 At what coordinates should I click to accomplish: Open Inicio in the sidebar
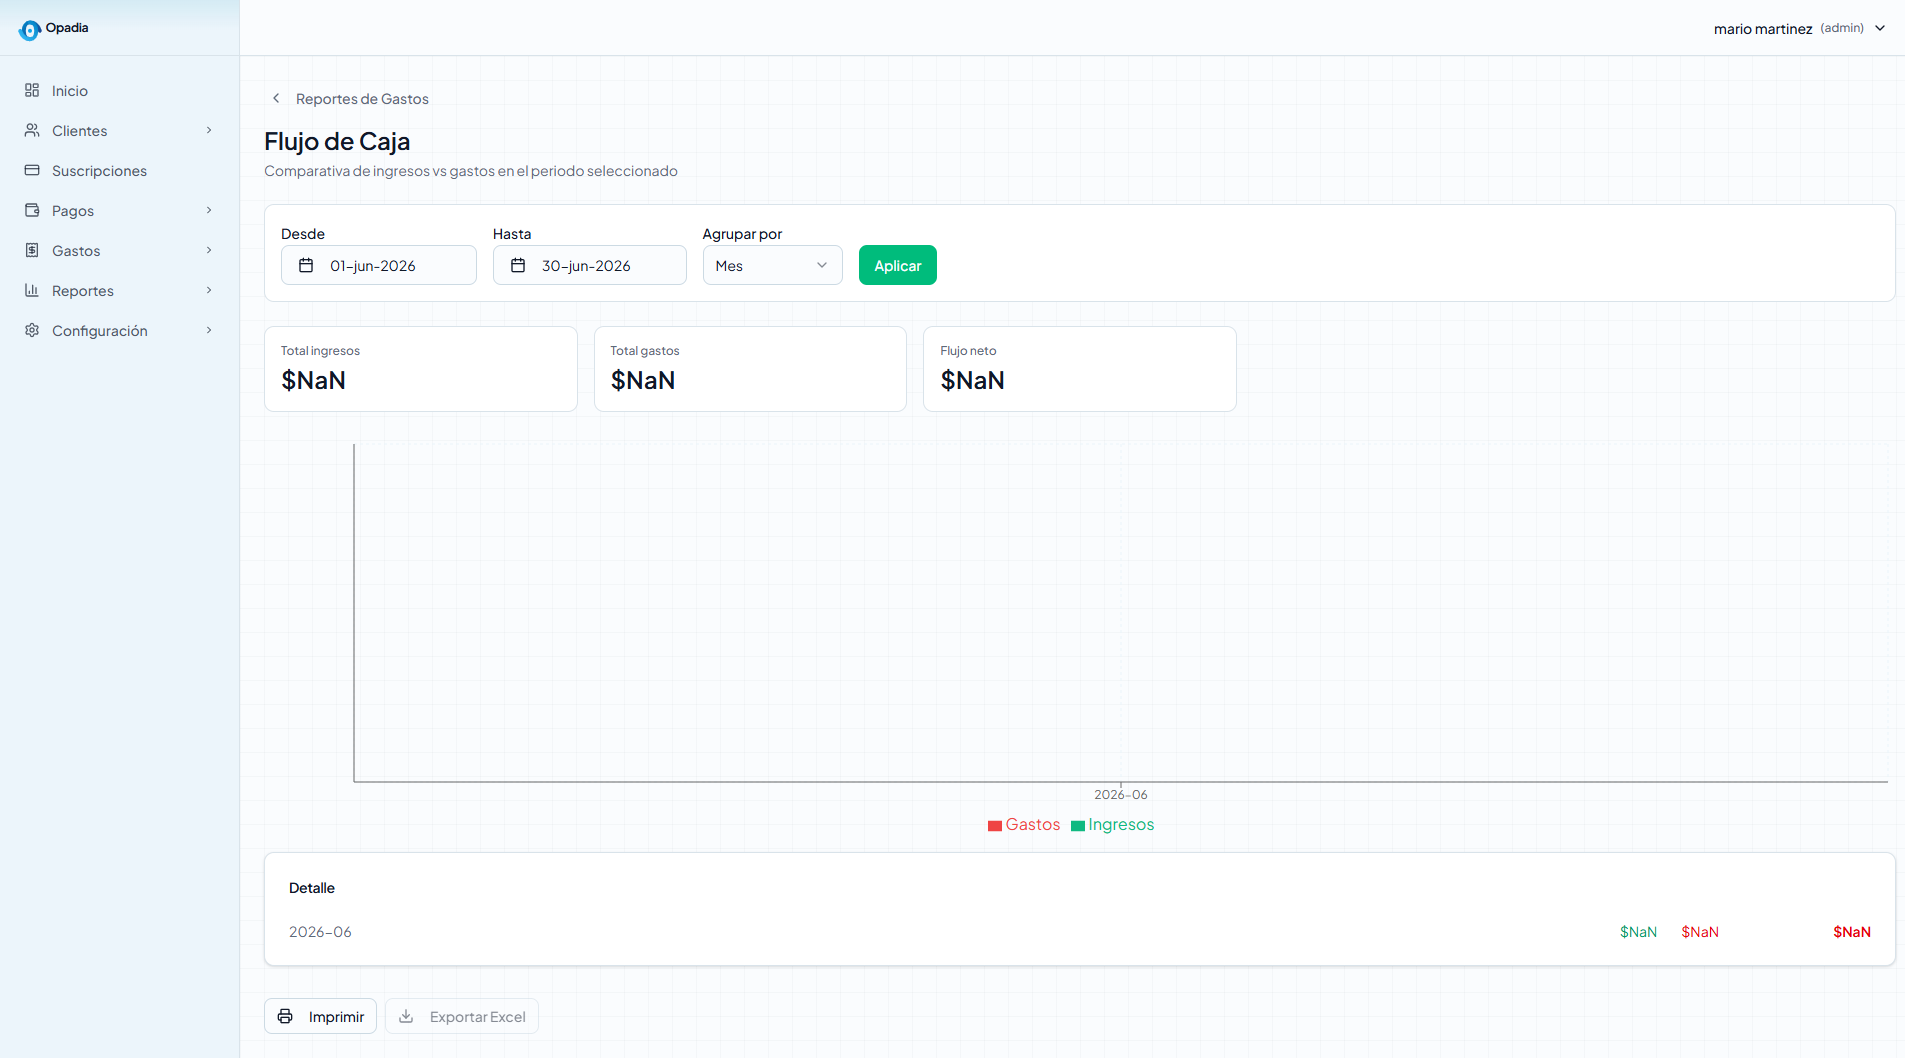[x=119, y=90]
